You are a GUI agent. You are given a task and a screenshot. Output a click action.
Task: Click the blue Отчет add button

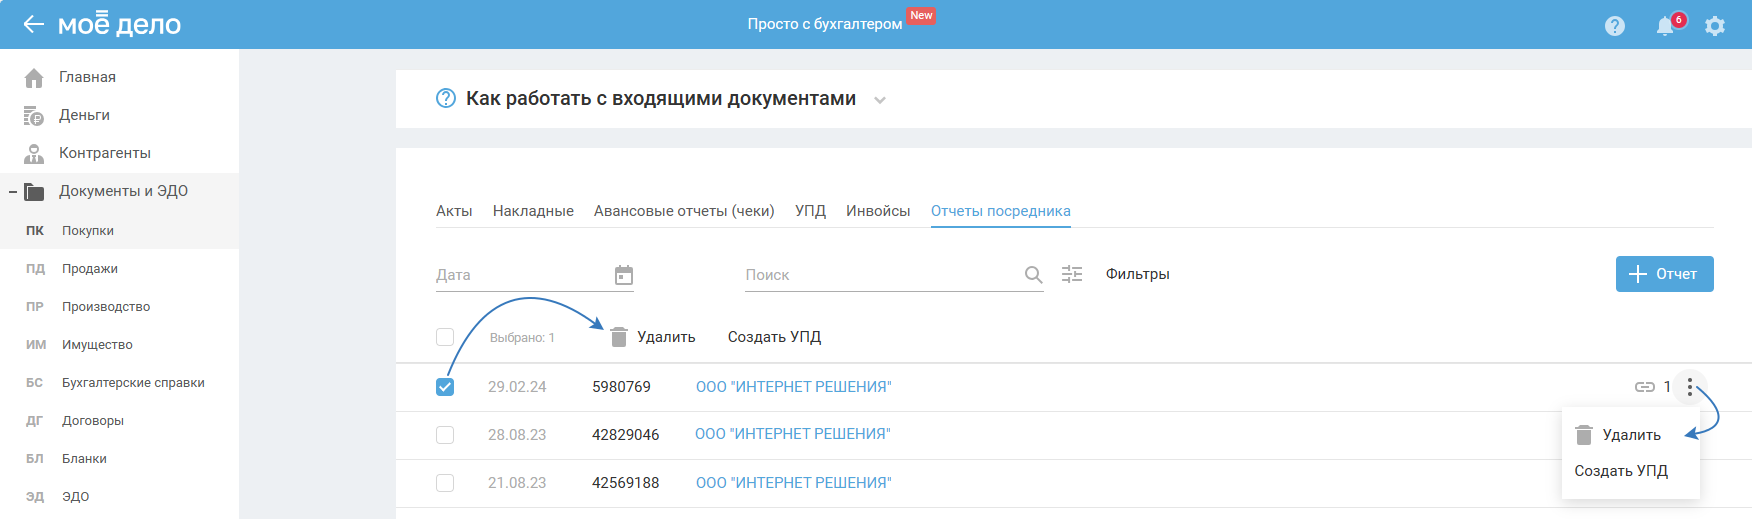(1664, 274)
